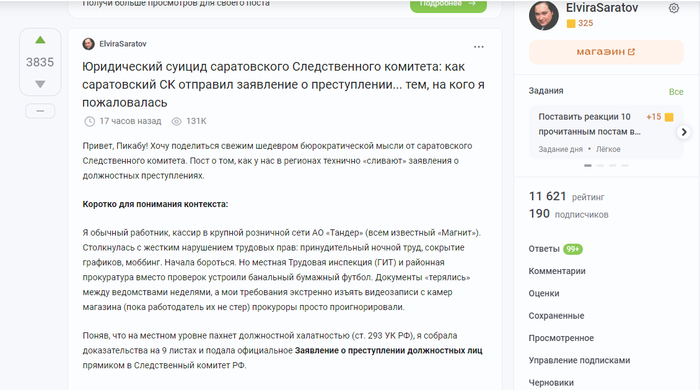Upvote the post with green arrow
The width and height of the screenshot is (700, 390).
tap(40, 40)
